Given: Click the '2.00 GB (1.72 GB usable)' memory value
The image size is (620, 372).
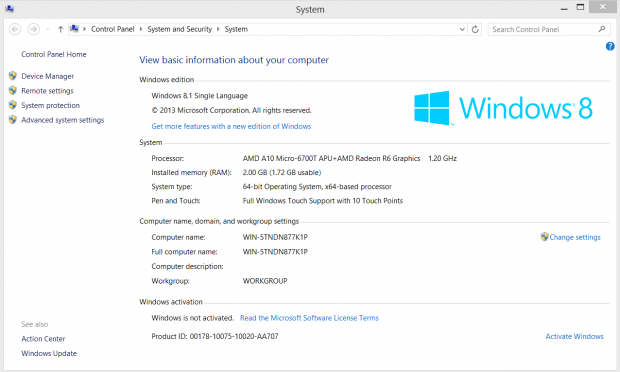Looking at the screenshot, I should pos(282,173).
